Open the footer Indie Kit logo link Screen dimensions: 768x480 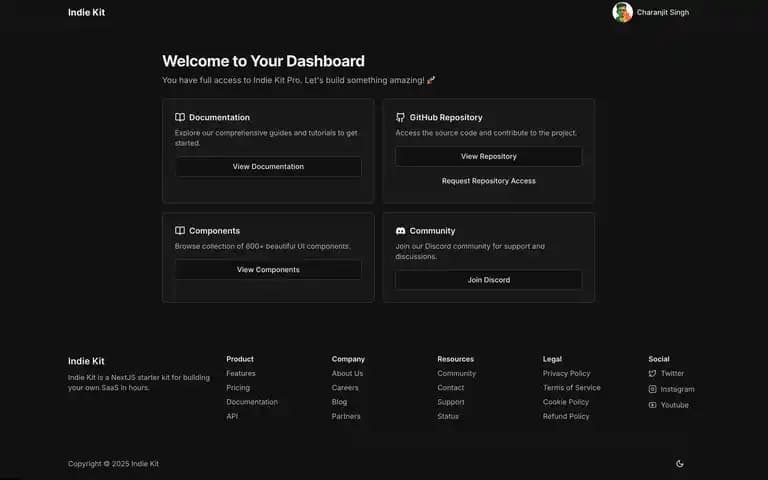[x=86, y=361]
